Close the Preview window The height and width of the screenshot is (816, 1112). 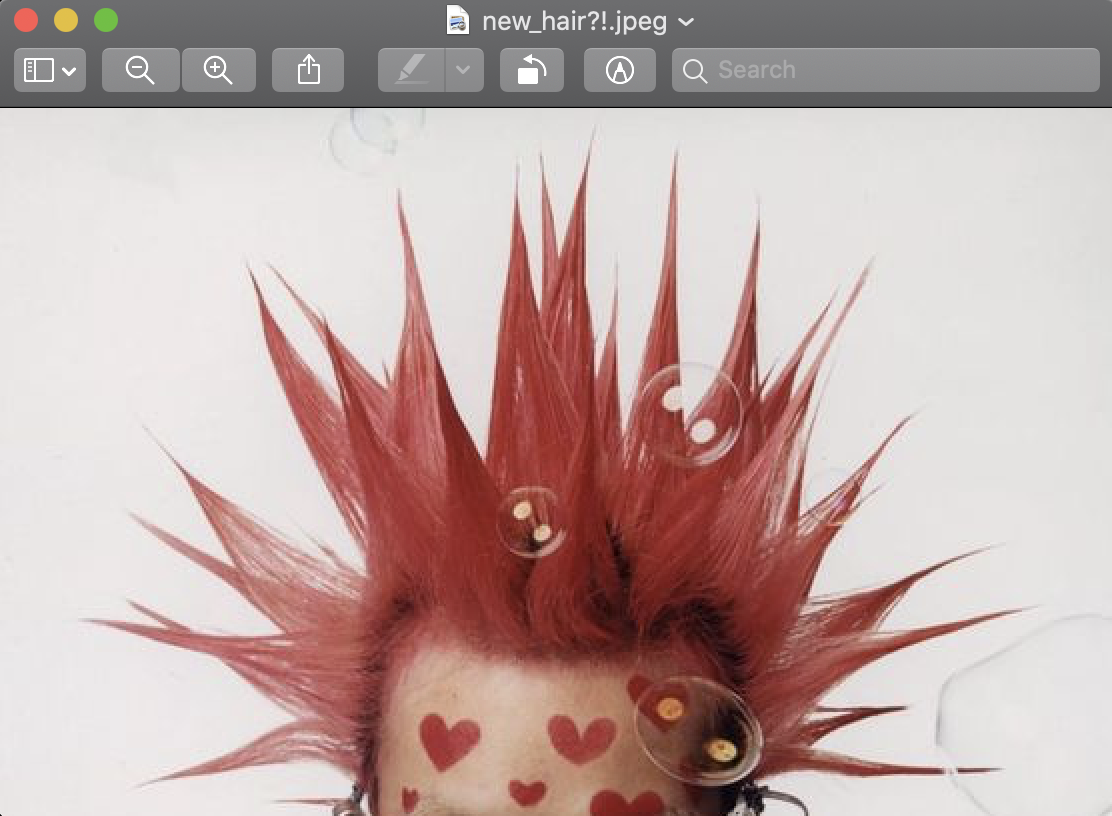point(26,20)
